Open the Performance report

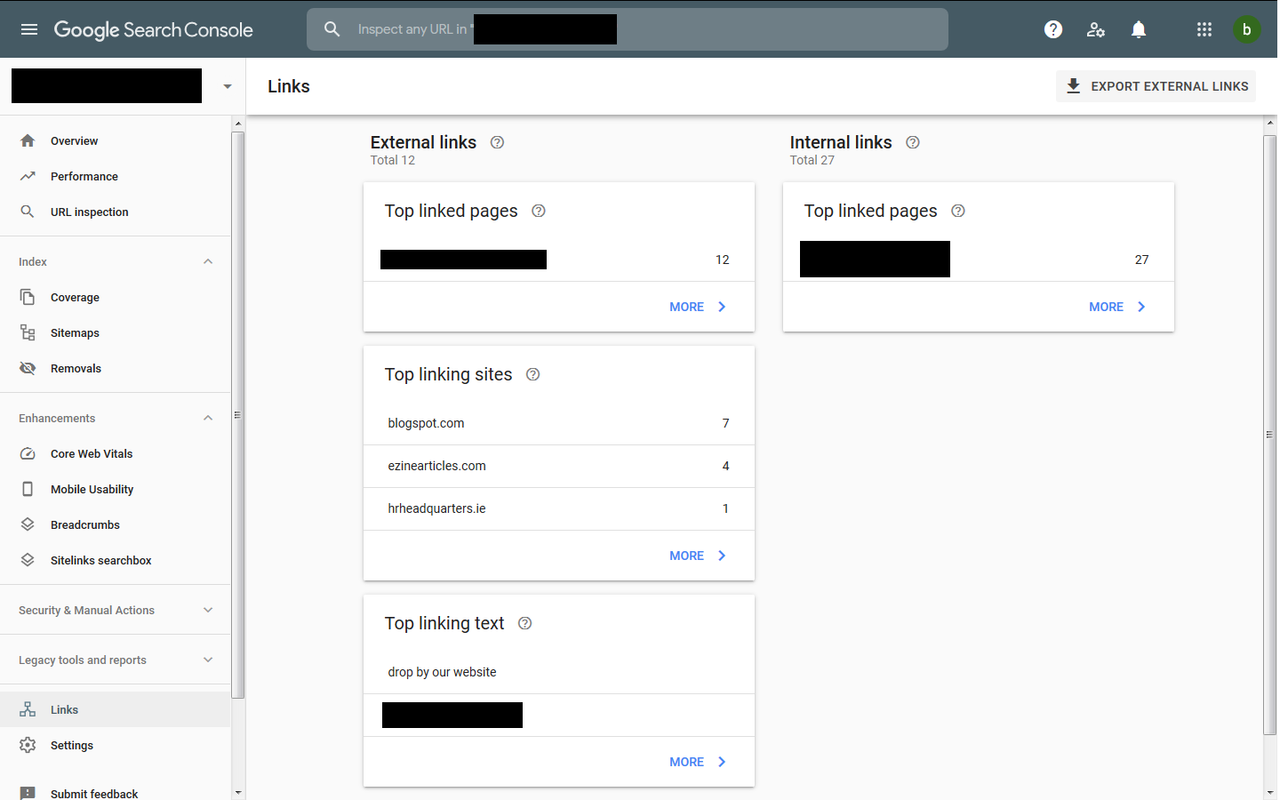tap(115, 176)
